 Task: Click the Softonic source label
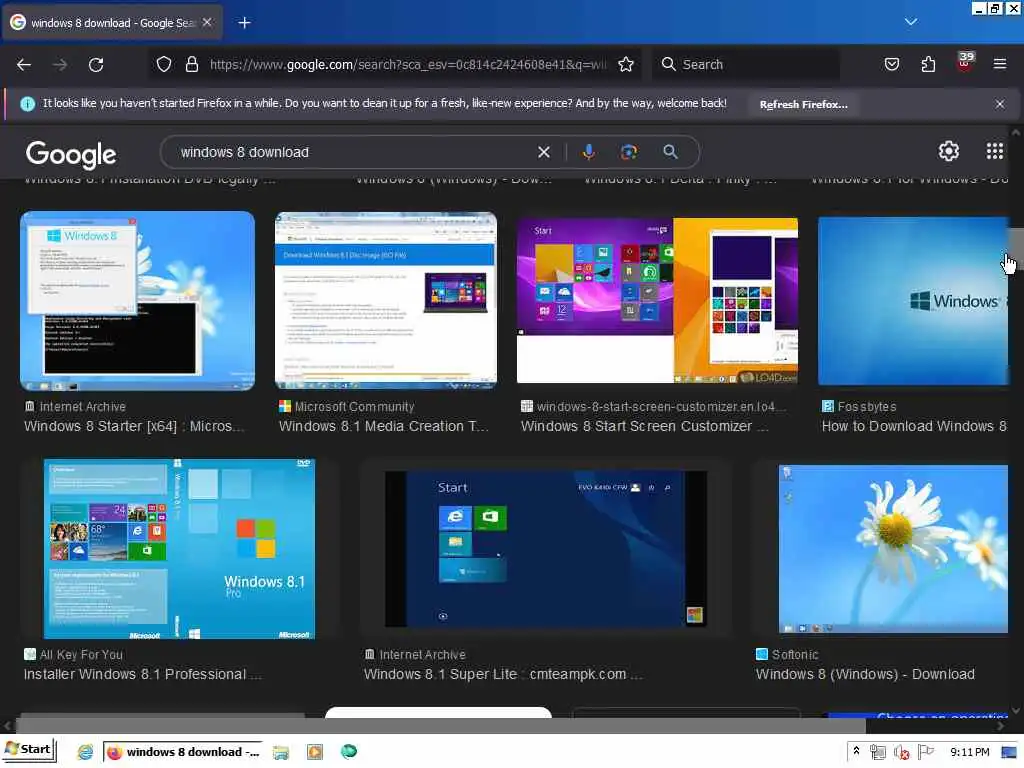point(795,655)
